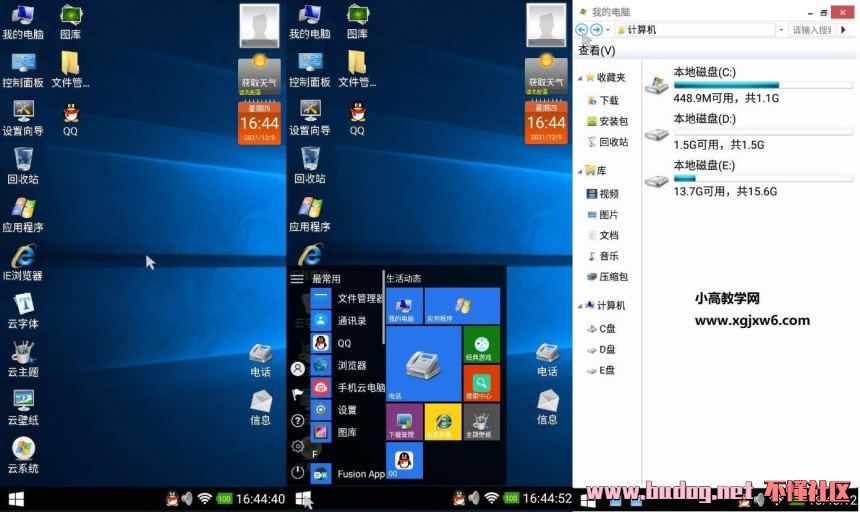Select 安装包 in the explorer sidebar
860x512 pixels.
[x=607, y=121]
